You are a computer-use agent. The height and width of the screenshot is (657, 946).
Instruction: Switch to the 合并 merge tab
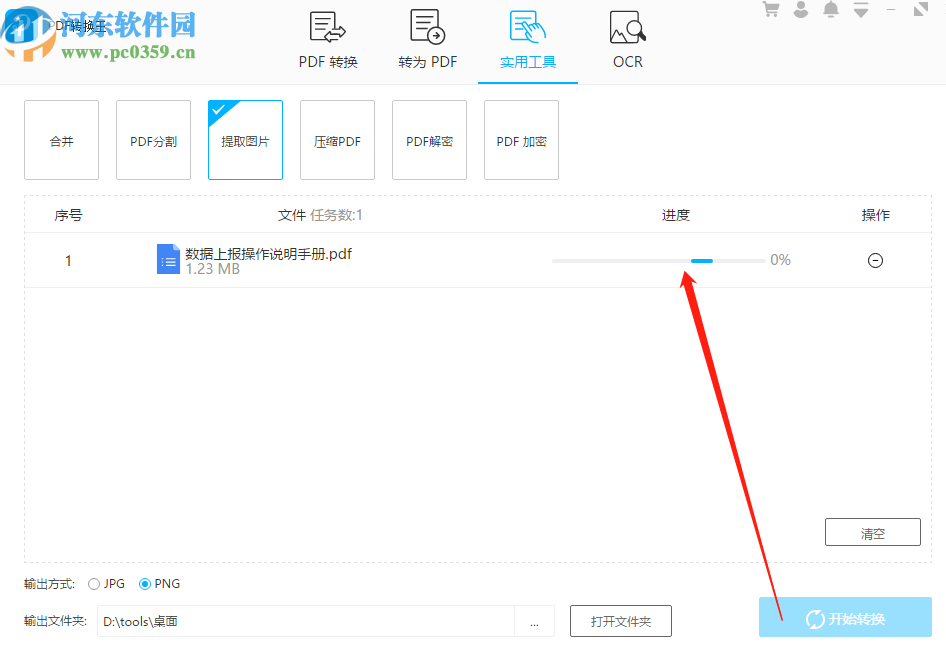61,140
